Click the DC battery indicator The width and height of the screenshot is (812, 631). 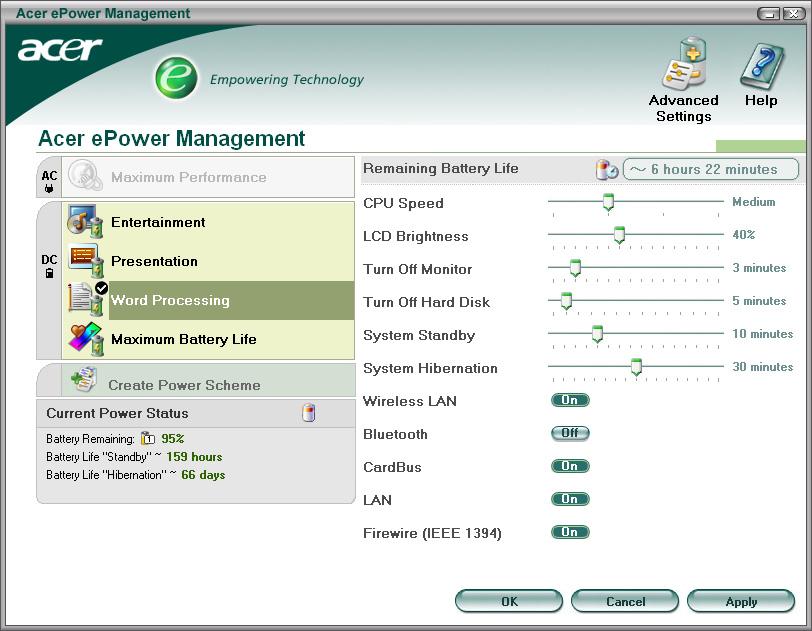tap(49, 266)
